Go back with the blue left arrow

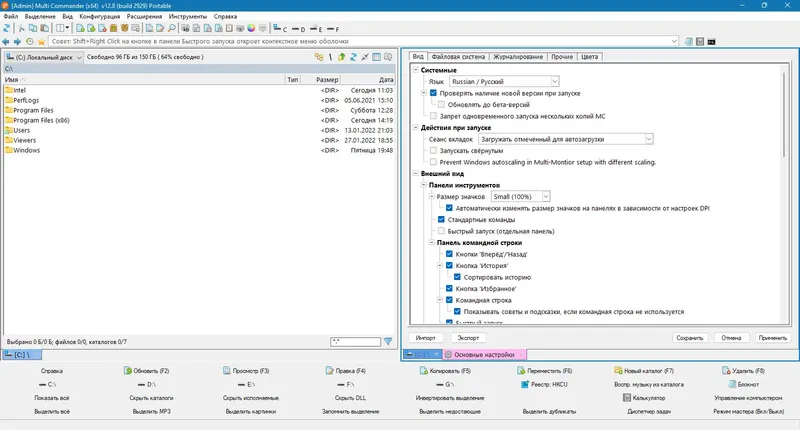point(6,41)
